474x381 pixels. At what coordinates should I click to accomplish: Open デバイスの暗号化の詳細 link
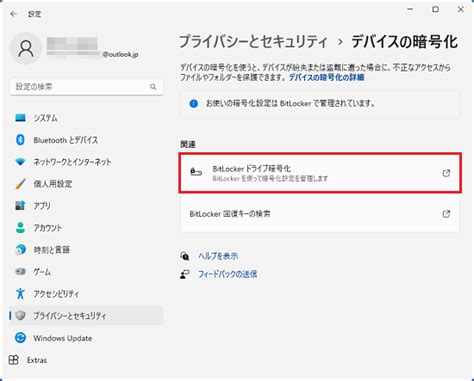pyautogui.click(x=326, y=78)
